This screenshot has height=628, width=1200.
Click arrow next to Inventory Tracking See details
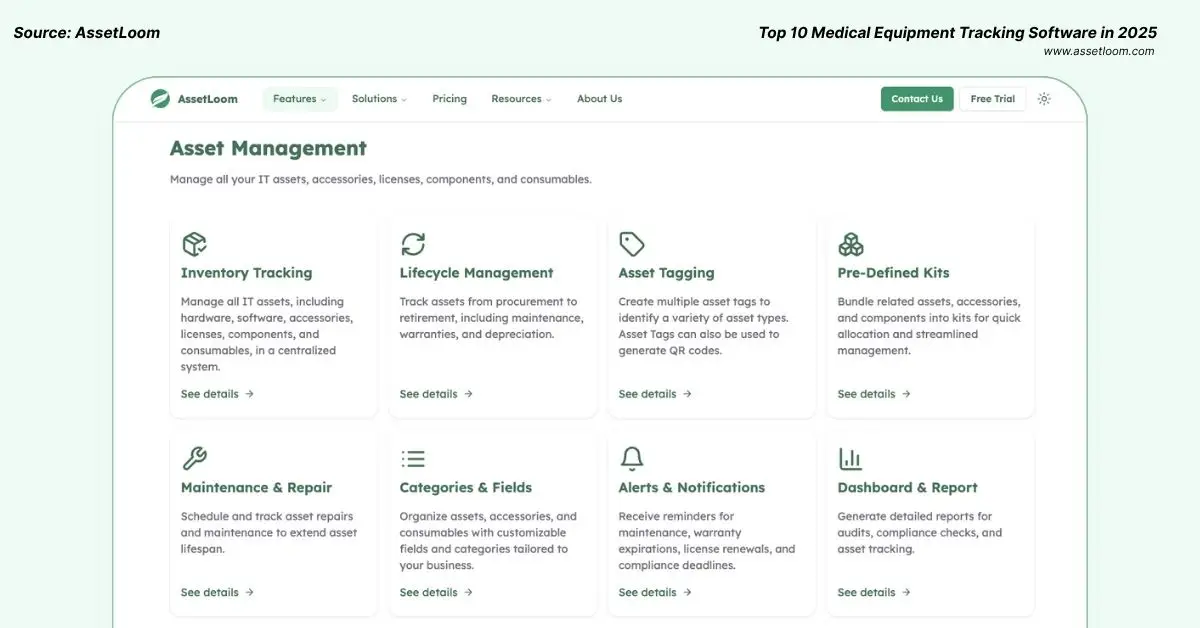(249, 394)
